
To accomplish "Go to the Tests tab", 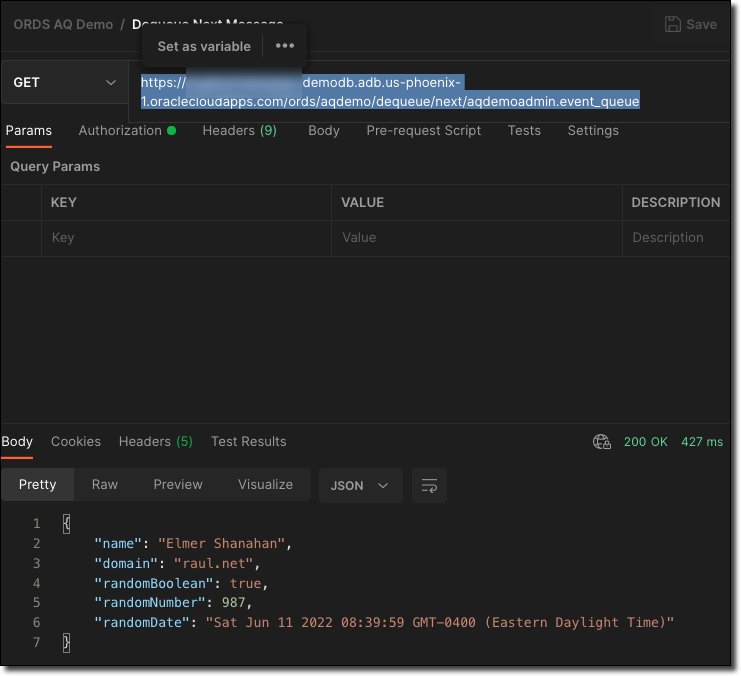I will pos(524,131).
